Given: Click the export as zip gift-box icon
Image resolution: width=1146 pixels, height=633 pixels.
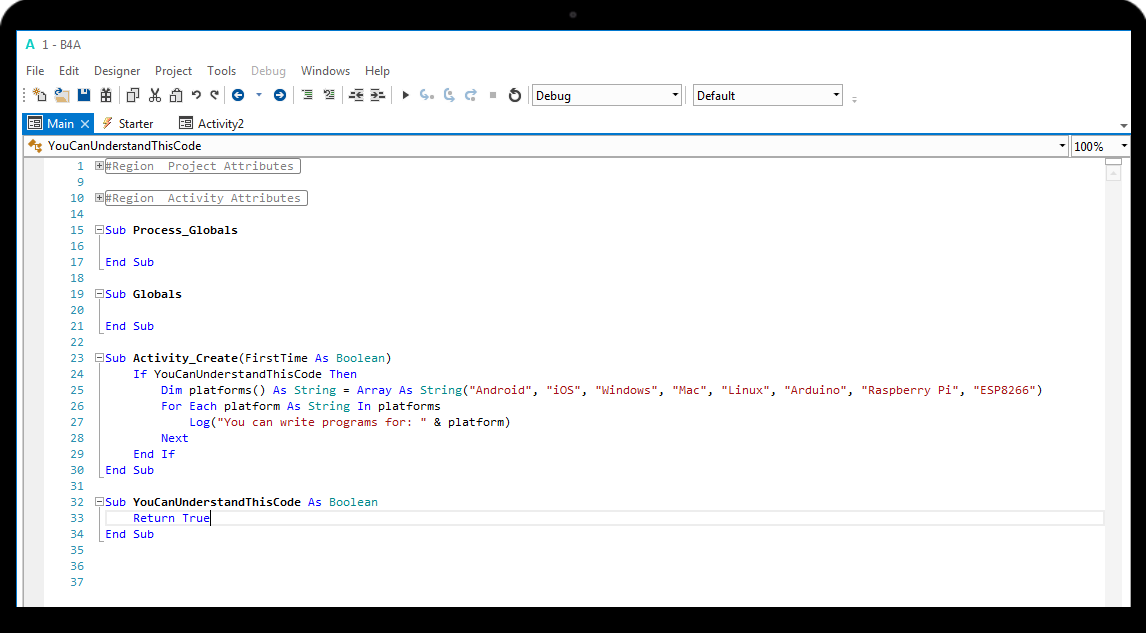Looking at the screenshot, I should (106, 95).
